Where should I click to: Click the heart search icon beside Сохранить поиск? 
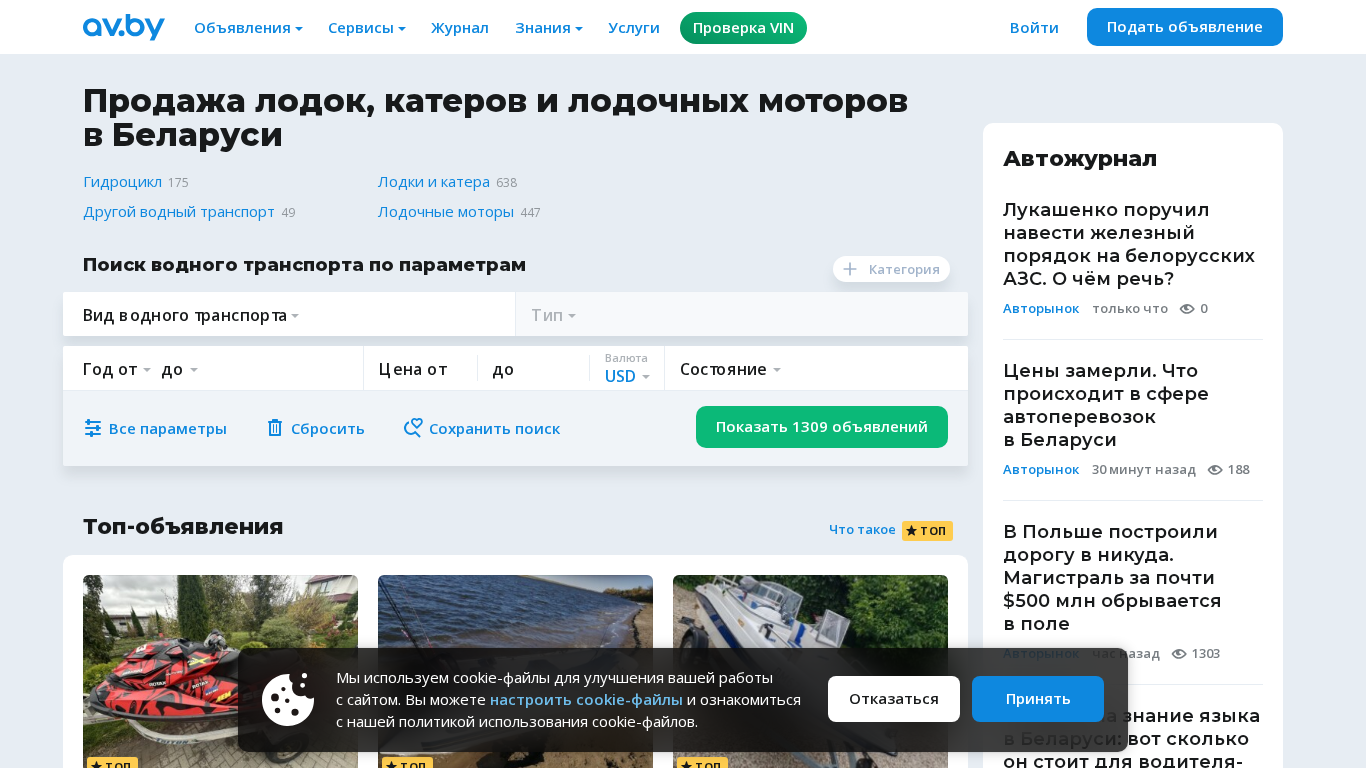(413, 428)
